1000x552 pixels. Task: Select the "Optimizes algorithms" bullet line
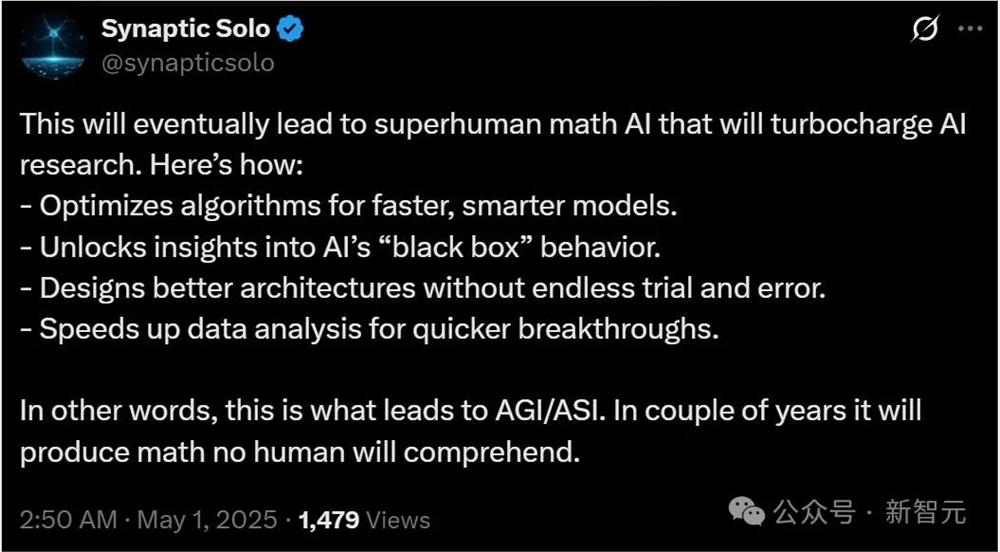pyautogui.click(x=348, y=207)
